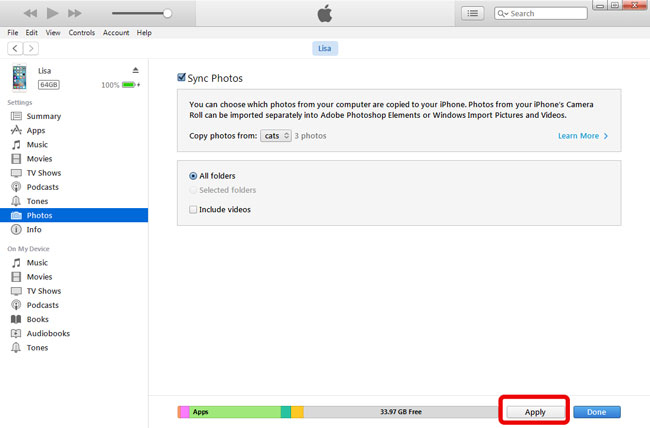The width and height of the screenshot is (650, 428).
Task: Click the iPhone device thumbnail
Action: point(19,78)
